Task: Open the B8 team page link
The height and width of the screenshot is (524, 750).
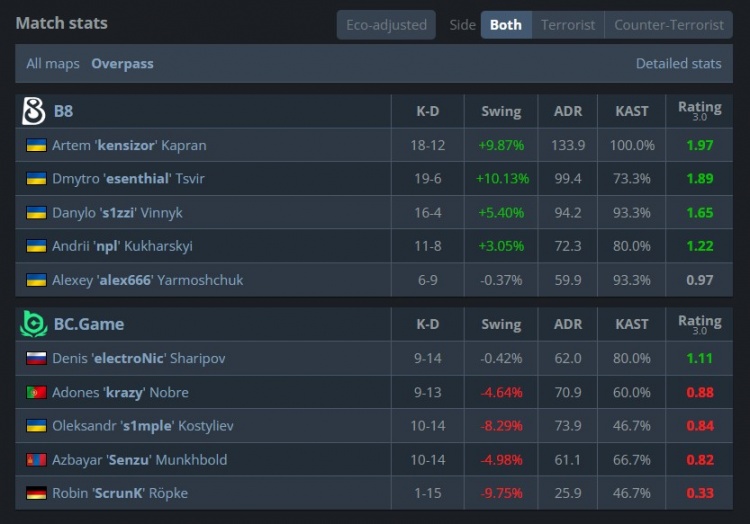Action: coord(63,111)
